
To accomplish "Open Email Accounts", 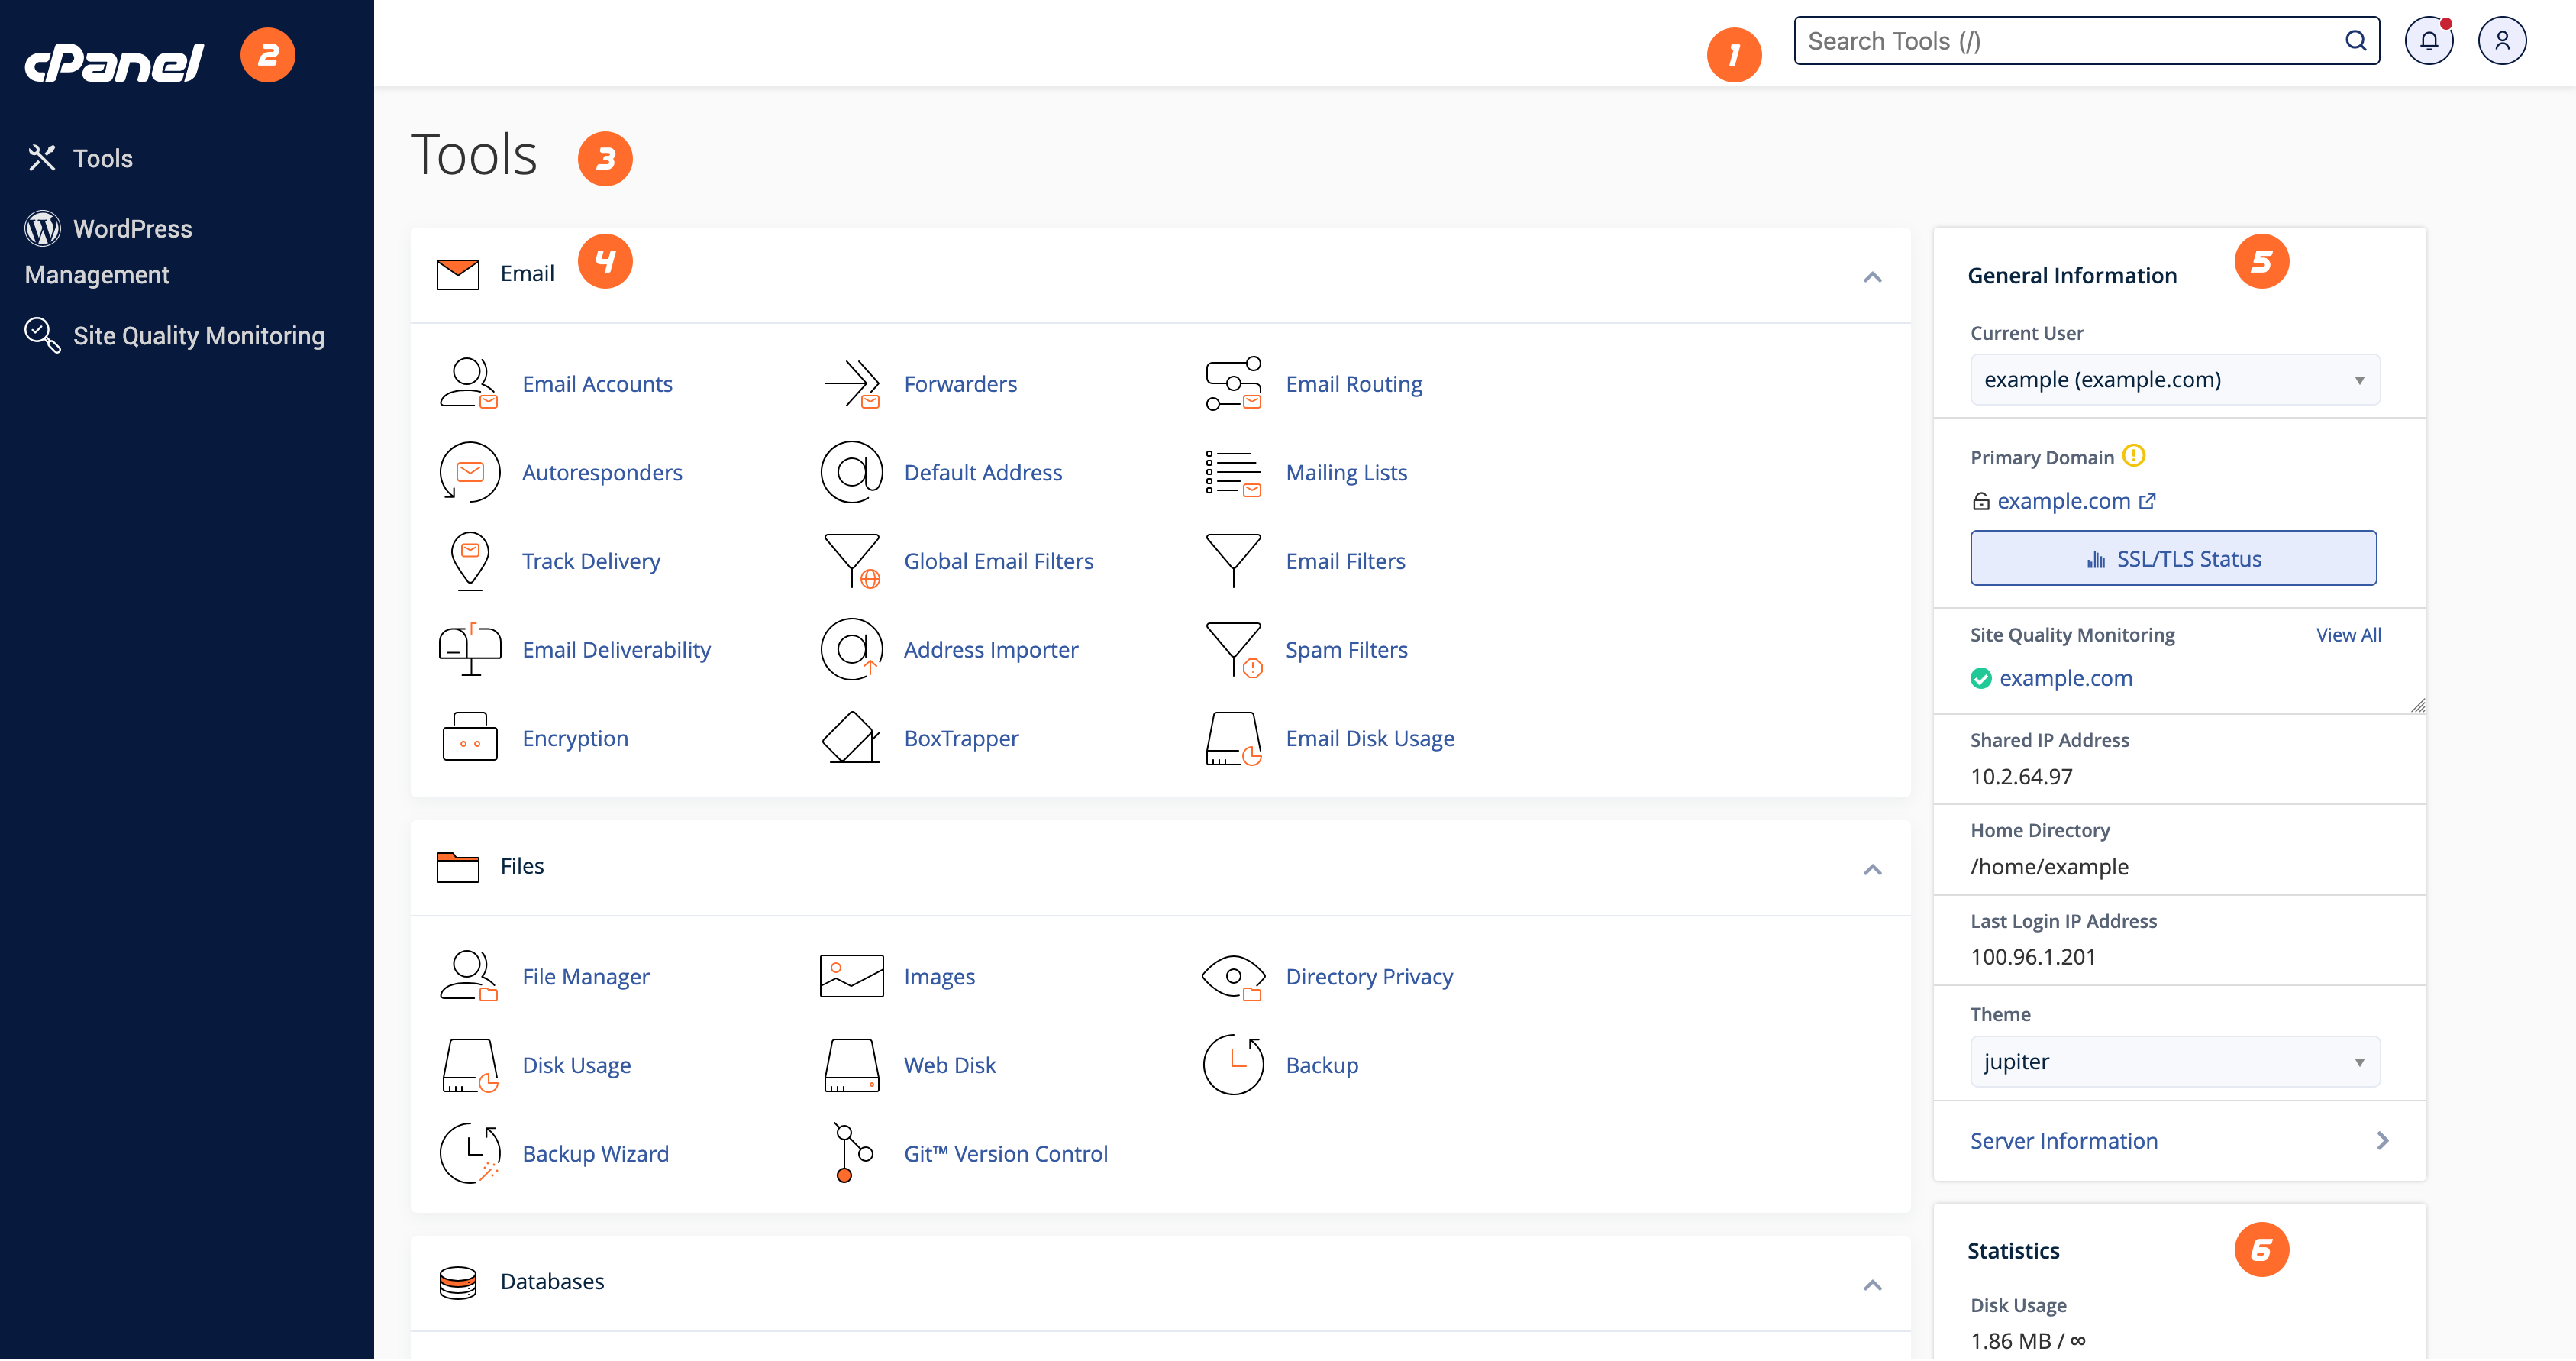I will coord(597,383).
